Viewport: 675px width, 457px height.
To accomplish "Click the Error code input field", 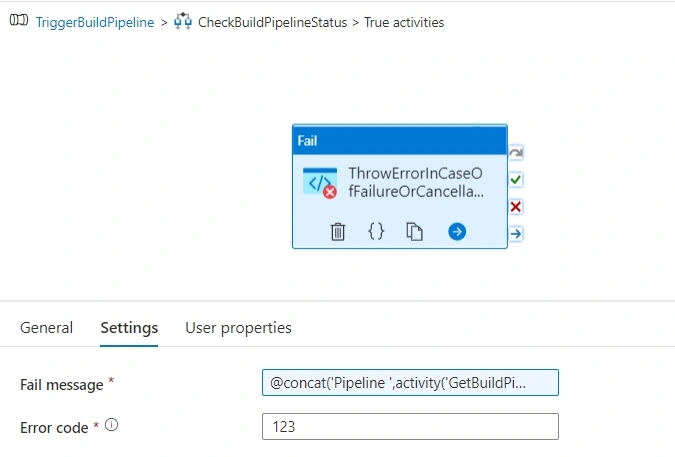I will click(410, 426).
